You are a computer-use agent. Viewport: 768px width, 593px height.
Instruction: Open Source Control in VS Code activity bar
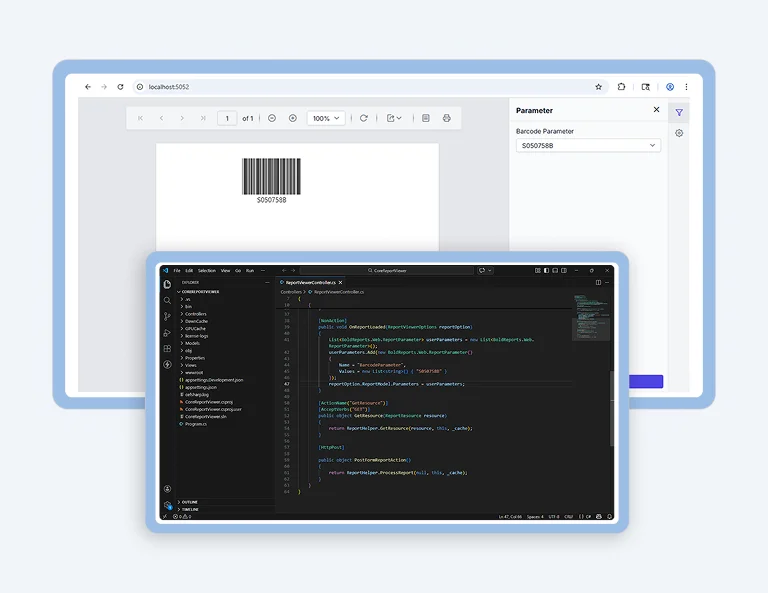(x=168, y=316)
